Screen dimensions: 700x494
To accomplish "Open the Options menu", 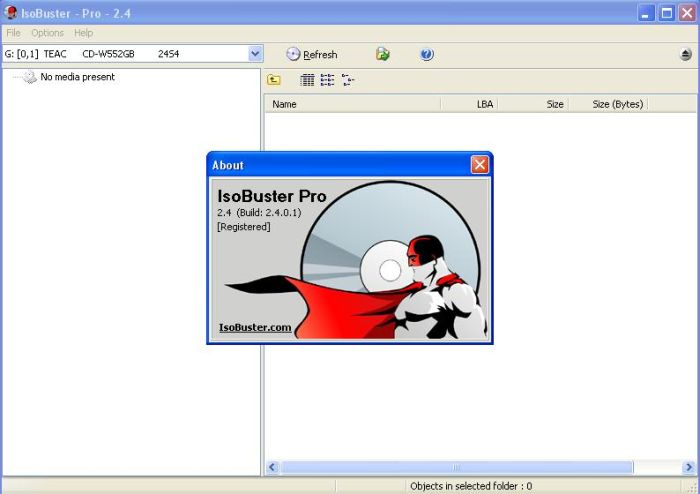I will pyautogui.click(x=47, y=33).
